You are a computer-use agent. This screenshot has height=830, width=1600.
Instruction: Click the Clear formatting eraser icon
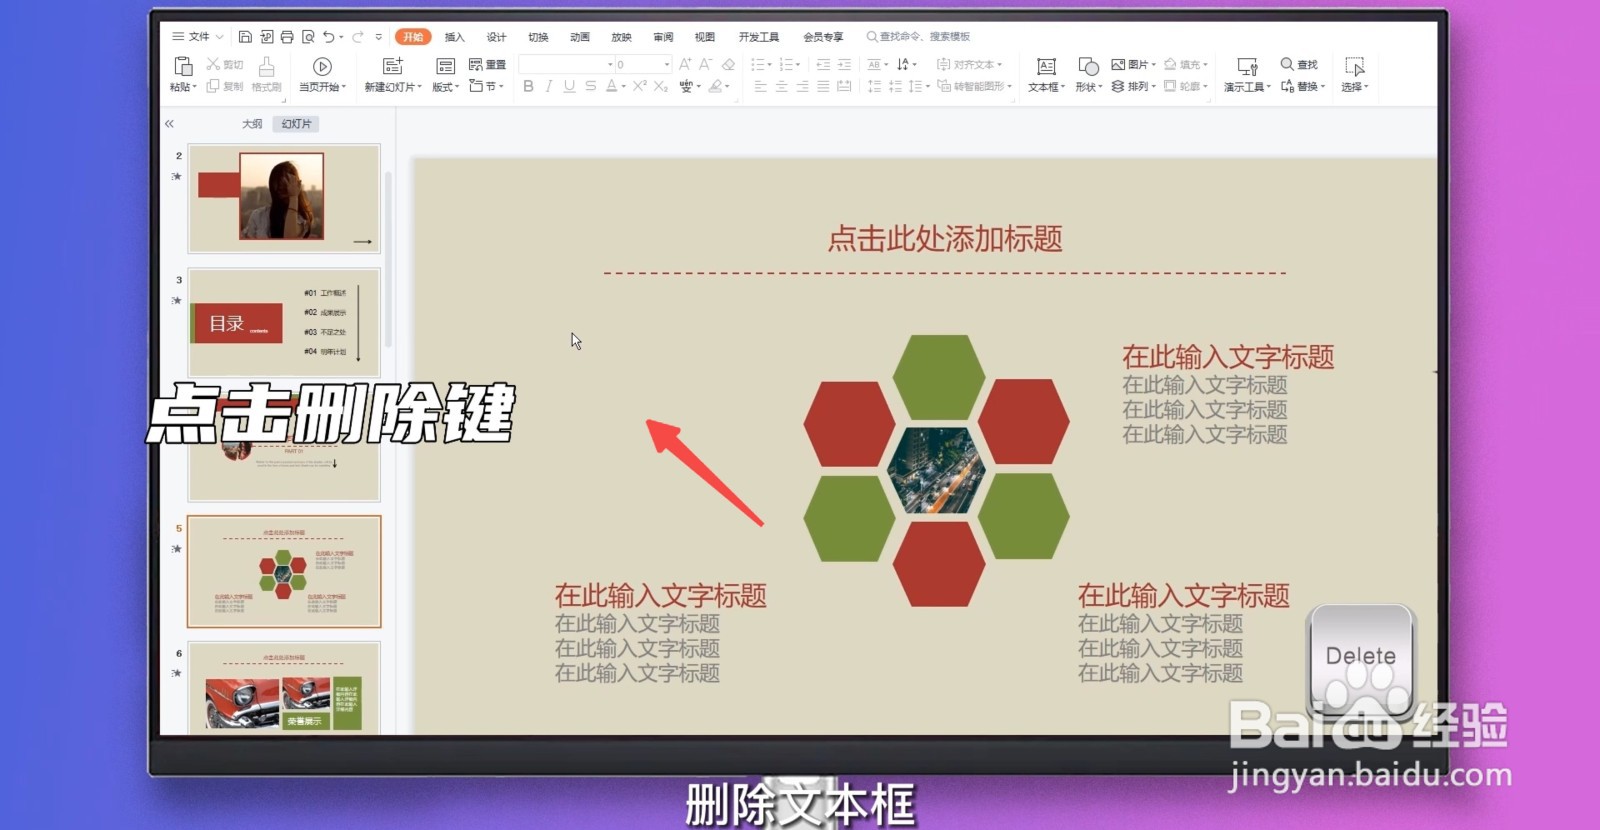pyautogui.click(x=728, y=64)
